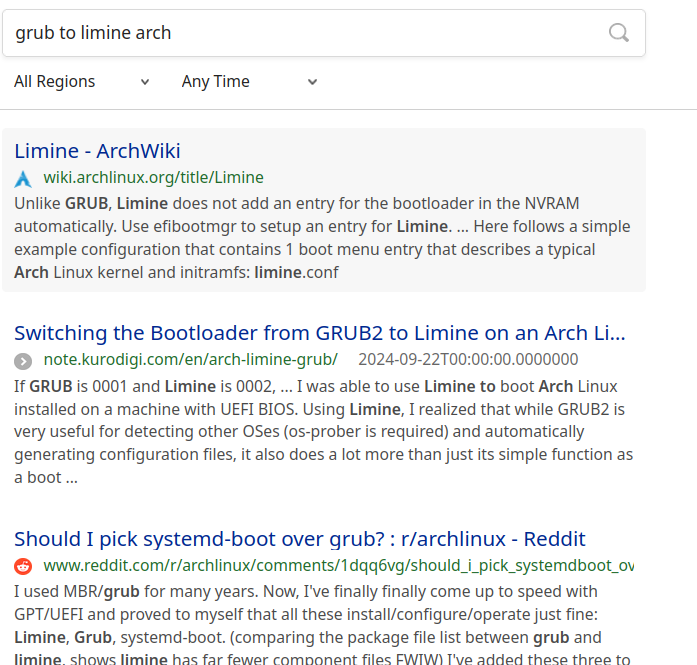Open Switching the Bootloader from GRUB2 to Limine result
Image resolution: width=697 pixels, height=665 pixels.
320,333
